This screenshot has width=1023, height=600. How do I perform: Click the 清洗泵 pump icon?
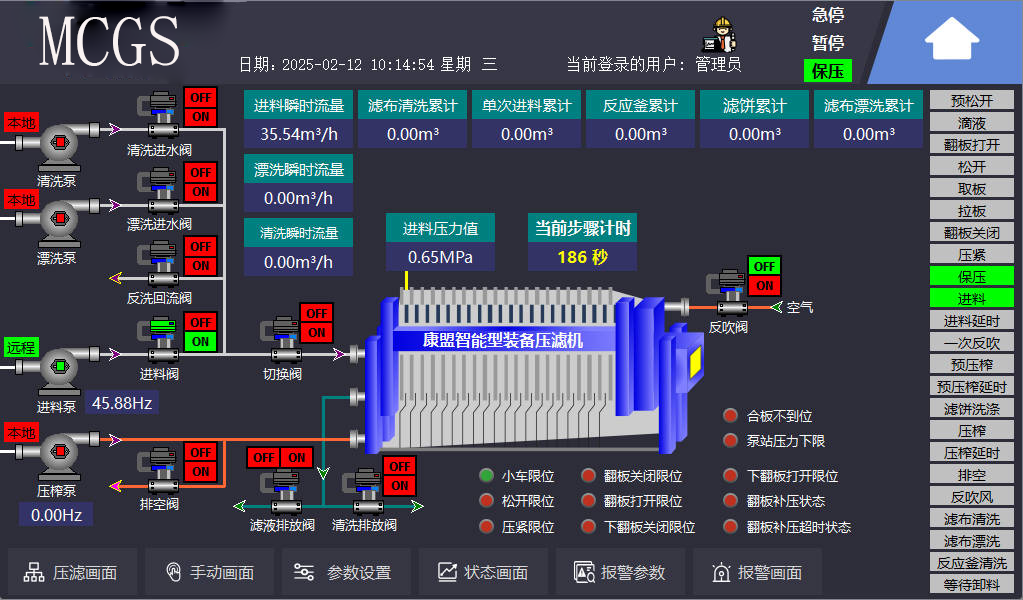click(57, 146)
